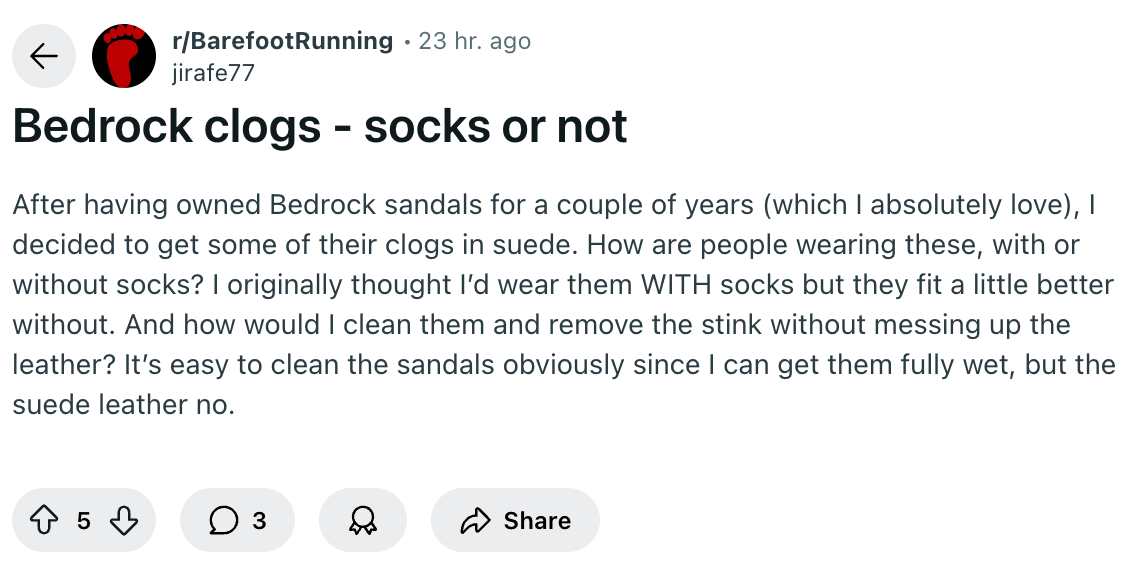Click 'After having owned' at the post's start

pyautogui.click(x=137, y=205)
